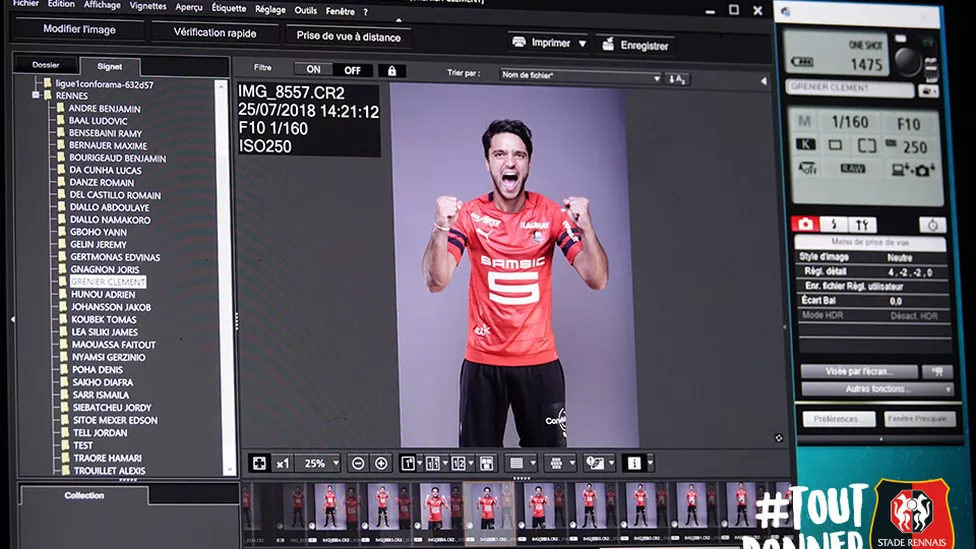Click the fit-to-window icon in preview toolbar
Viewport: 976px width, 549px height.
tap(259, 463)
